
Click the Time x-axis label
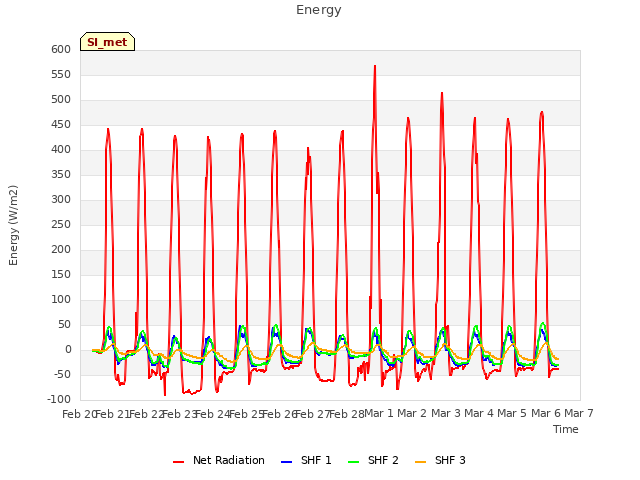(x=566, y=429)
